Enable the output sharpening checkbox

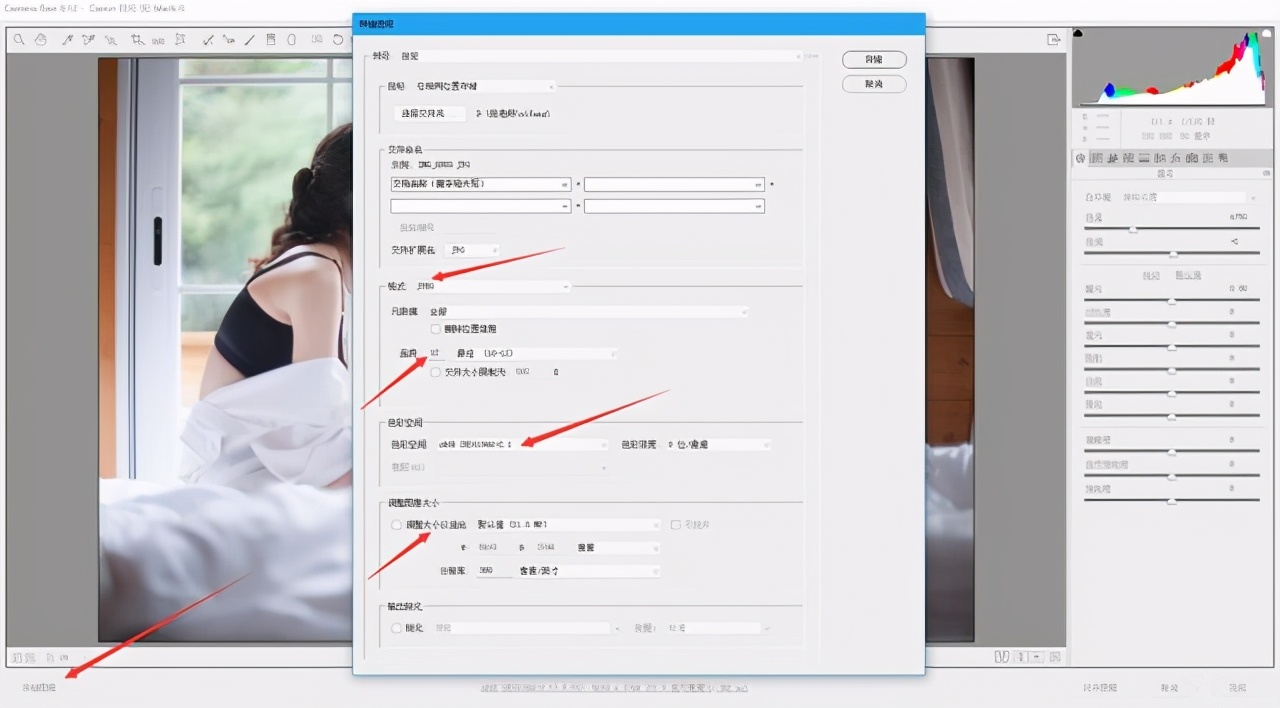396,628
